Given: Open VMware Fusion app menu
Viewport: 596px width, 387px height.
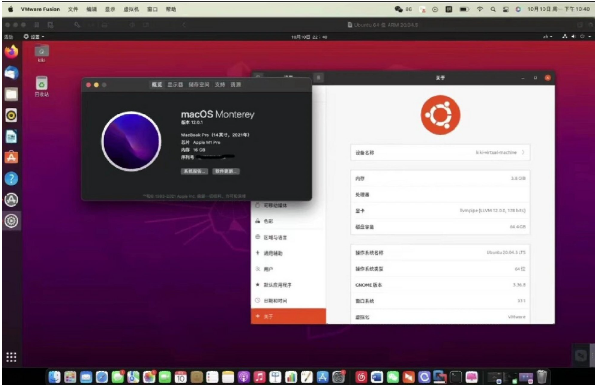Looking at the screenshot, I should 40,9.
